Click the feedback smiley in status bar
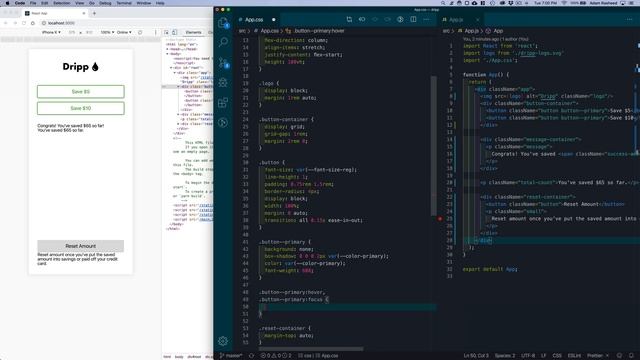Screen dimensions: 640x360 point(619,356)
